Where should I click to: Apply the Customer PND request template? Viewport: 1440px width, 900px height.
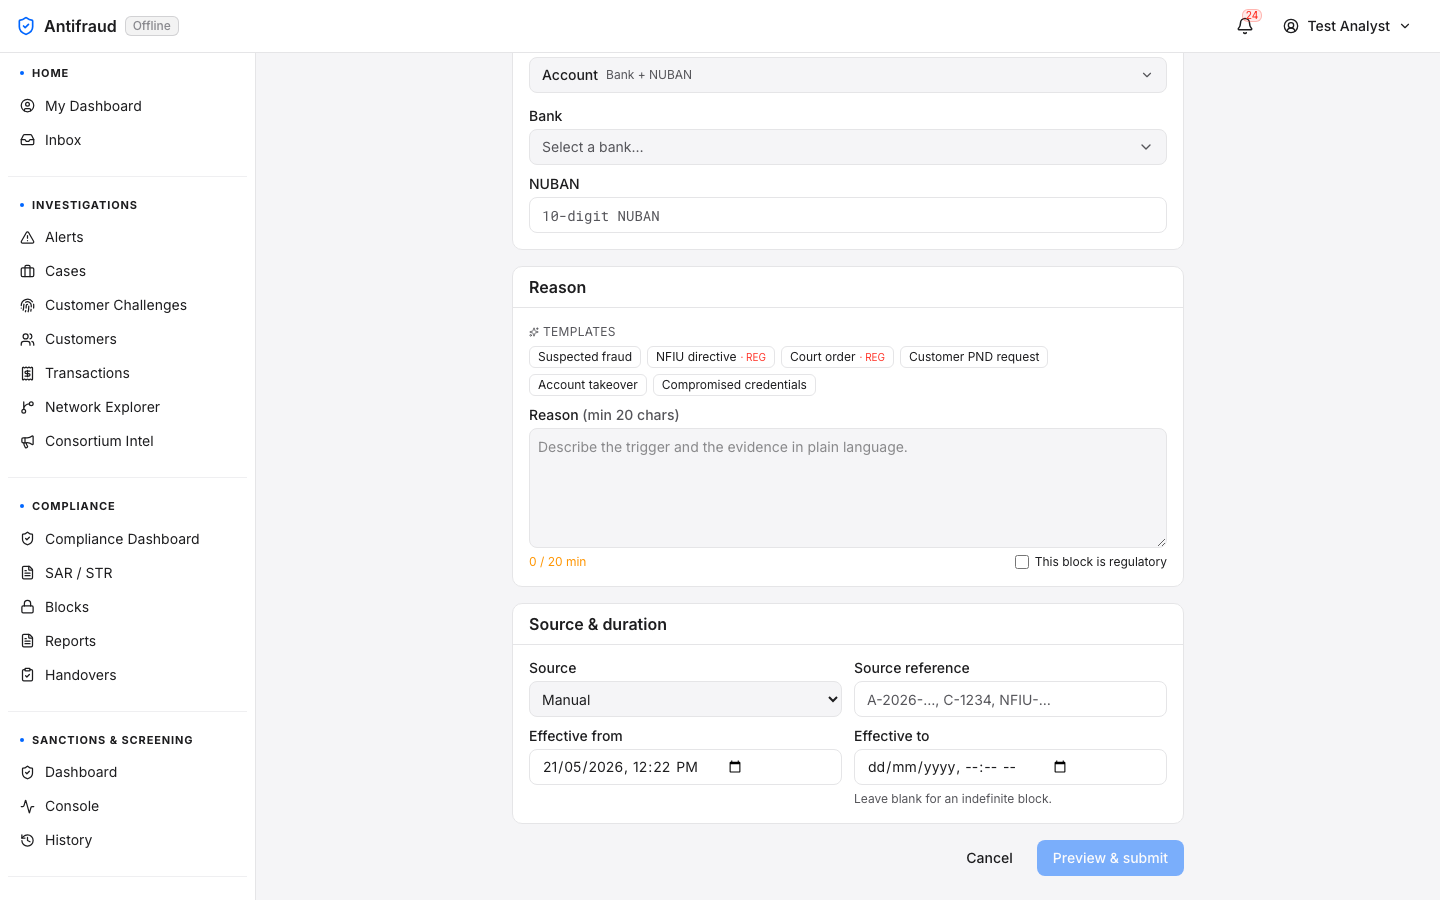pyautogui.click(x=974, y=357)
